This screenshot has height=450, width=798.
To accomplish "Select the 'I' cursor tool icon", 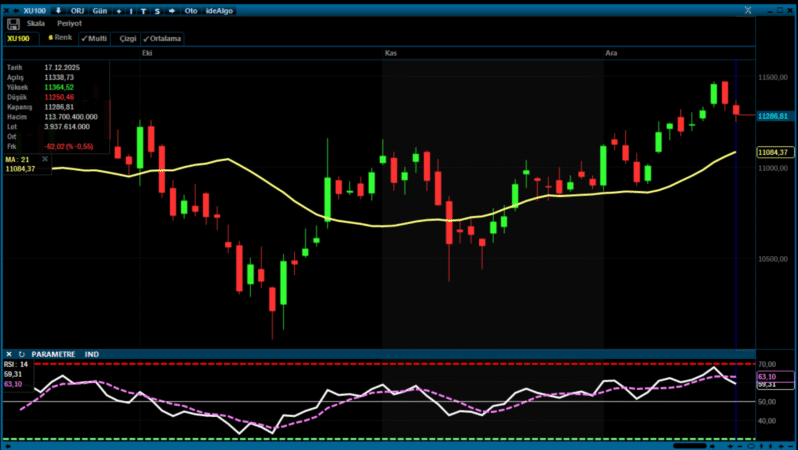I will [x=131, y=10].
